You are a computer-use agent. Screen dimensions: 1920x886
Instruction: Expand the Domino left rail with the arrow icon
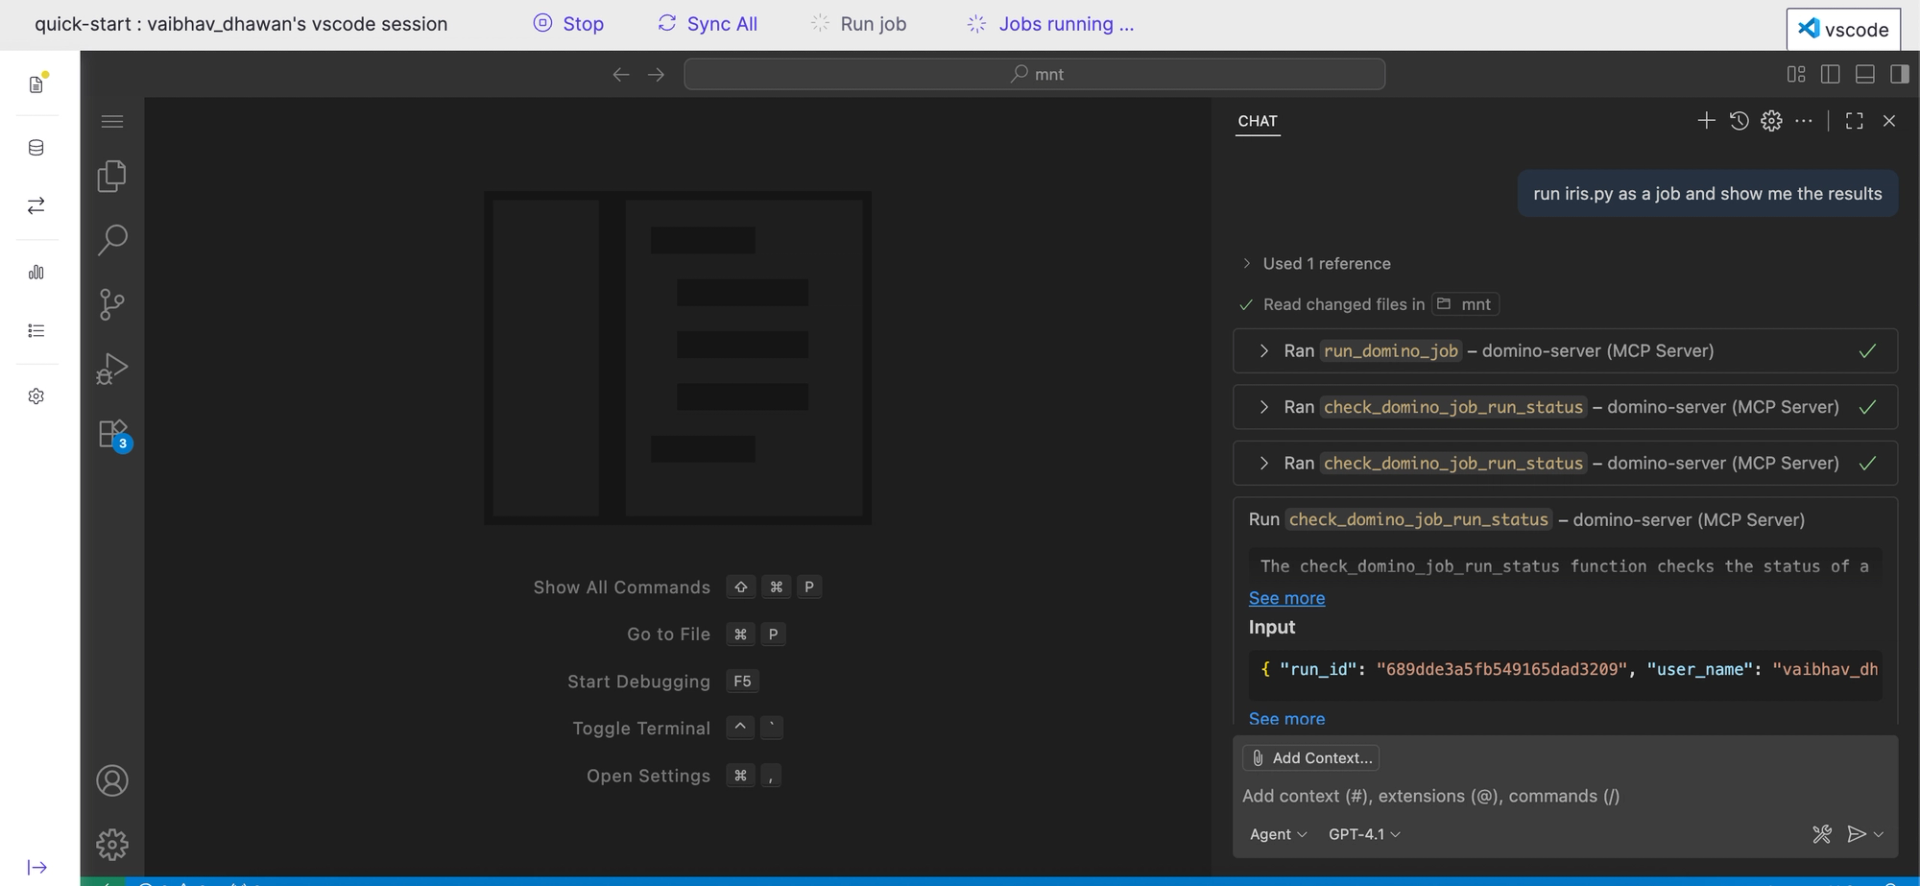pos(37,867)
